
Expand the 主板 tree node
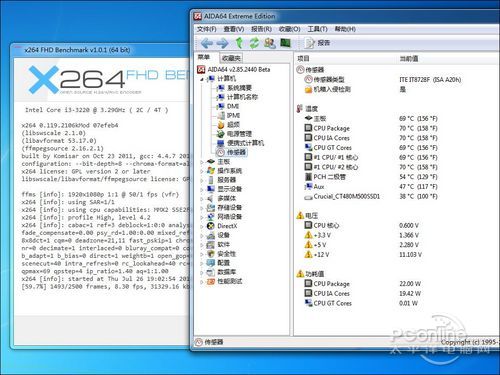202,162
